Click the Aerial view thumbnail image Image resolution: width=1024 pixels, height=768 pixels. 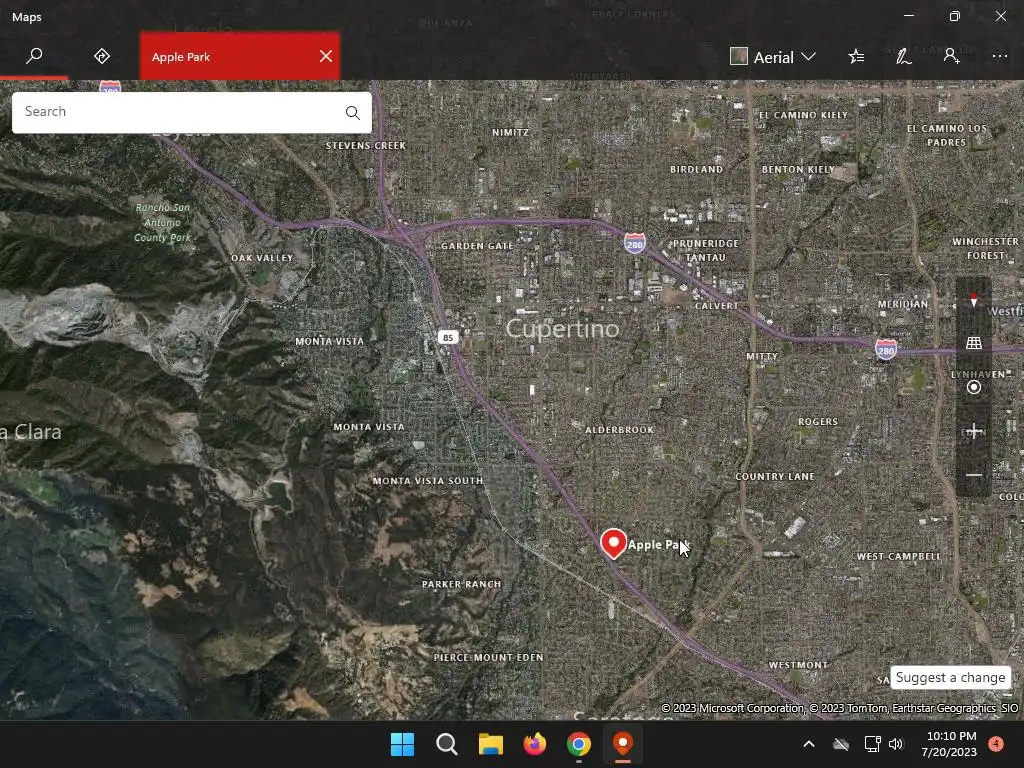[739, 56]
